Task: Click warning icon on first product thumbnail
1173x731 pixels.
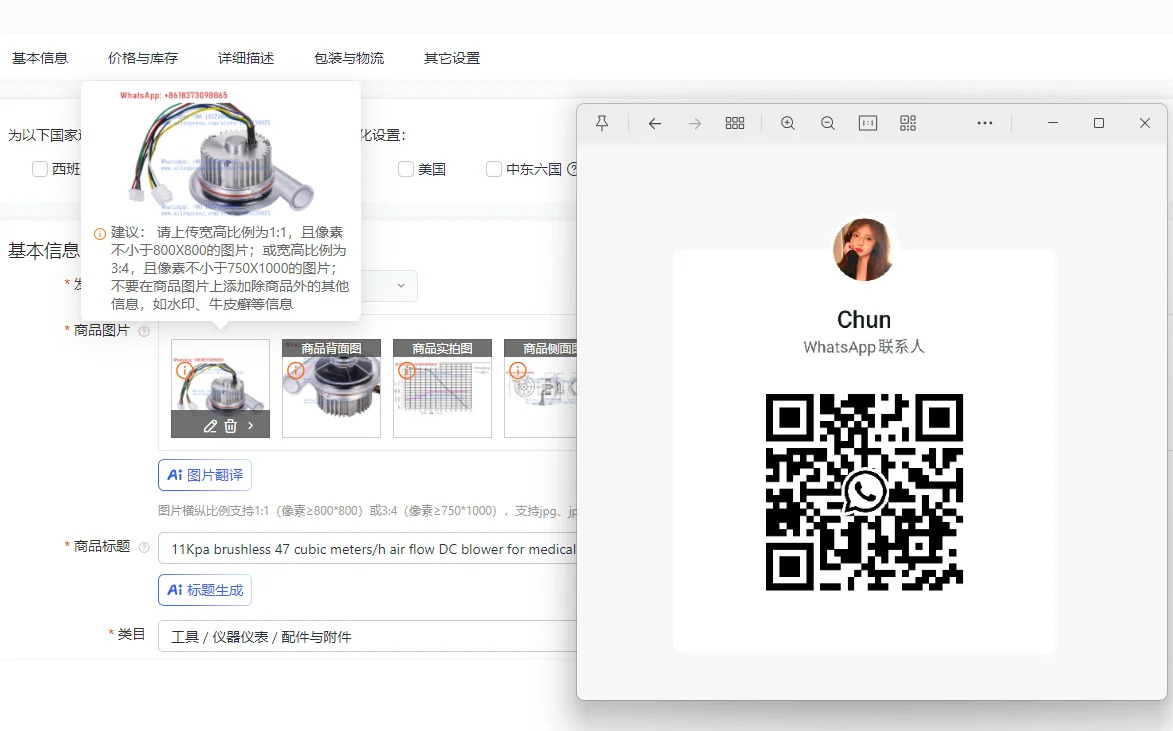Action: pos(184,370)
